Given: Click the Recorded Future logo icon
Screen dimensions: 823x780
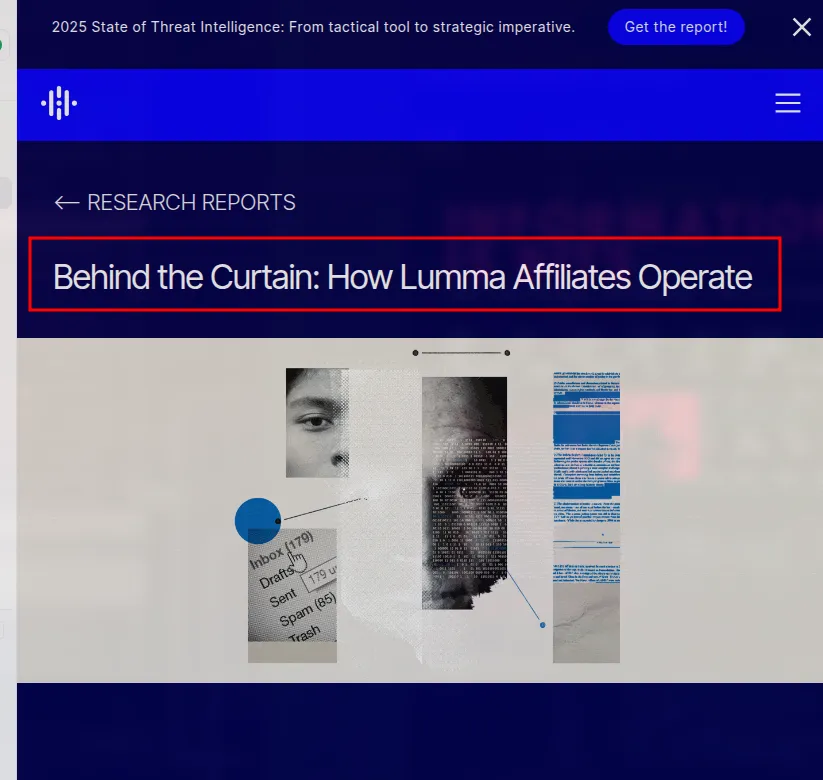Looking at the screenshot, I should pos(59,103).
